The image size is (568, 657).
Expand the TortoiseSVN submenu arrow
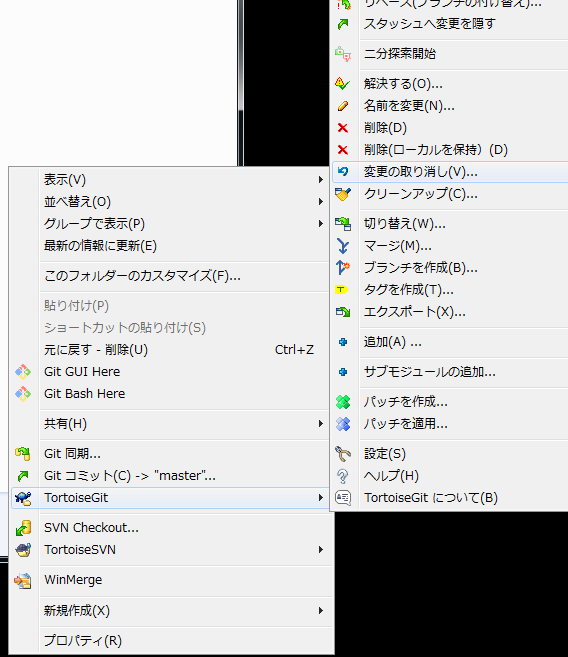click(320, 549)
